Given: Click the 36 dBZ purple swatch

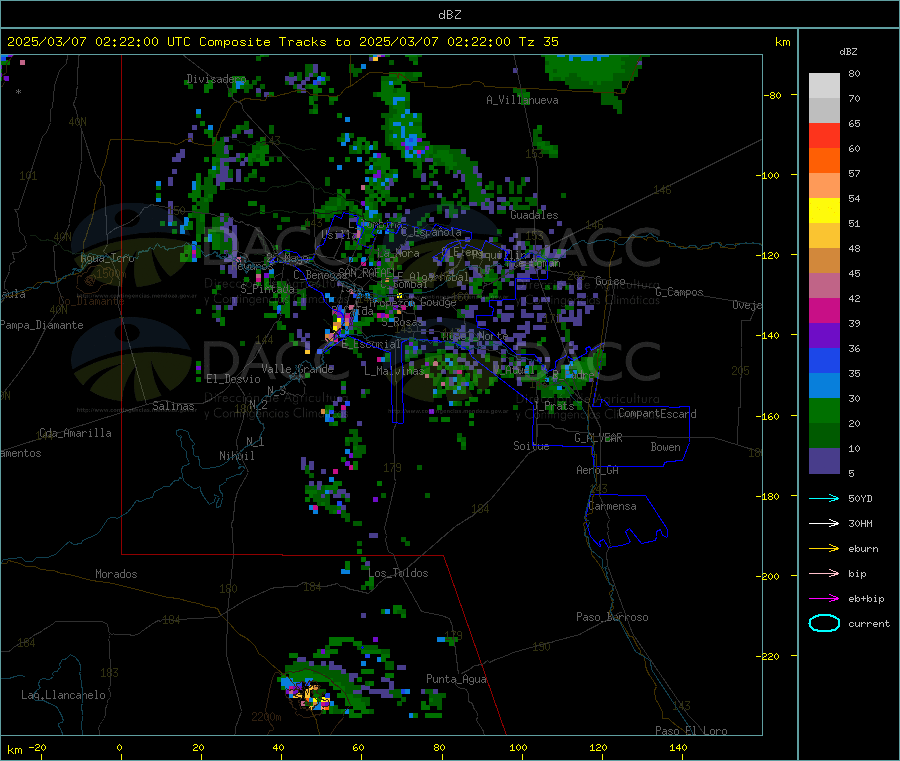Looking at the screenshot, I should pyautogui.click(x=824, y=336).
